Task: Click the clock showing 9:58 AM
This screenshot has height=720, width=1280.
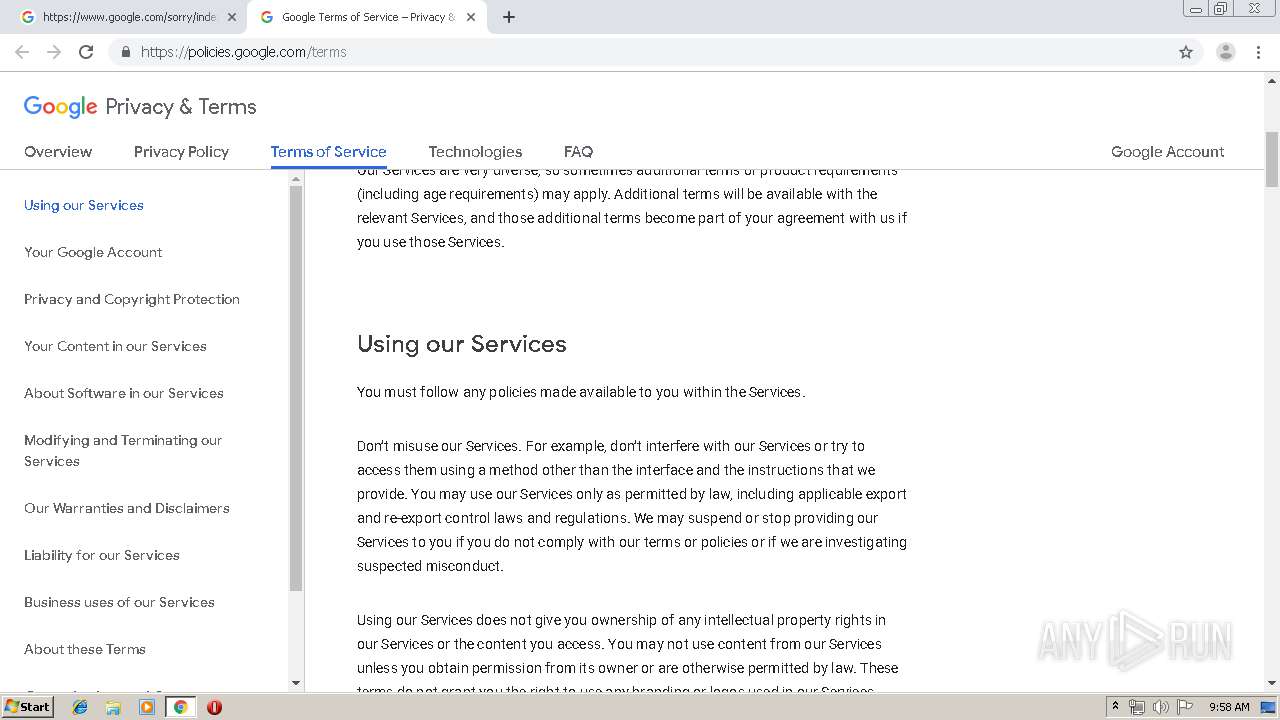Action: 1229,707
